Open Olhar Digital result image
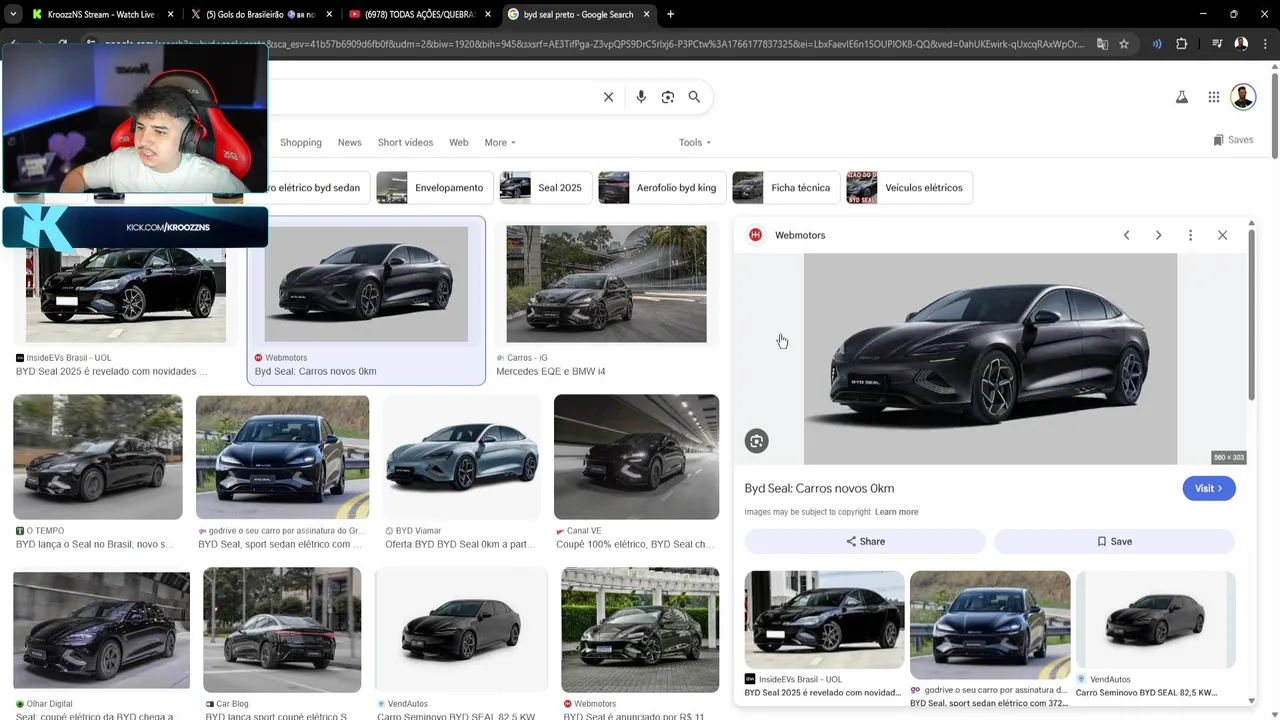 coord(101,630)
